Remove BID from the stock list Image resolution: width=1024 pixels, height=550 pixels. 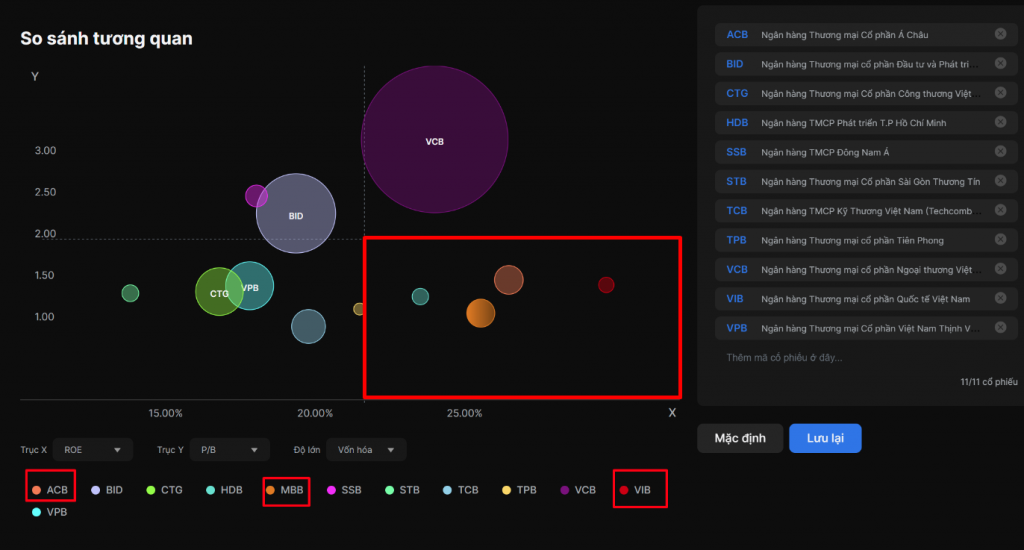pos(1000,64)
